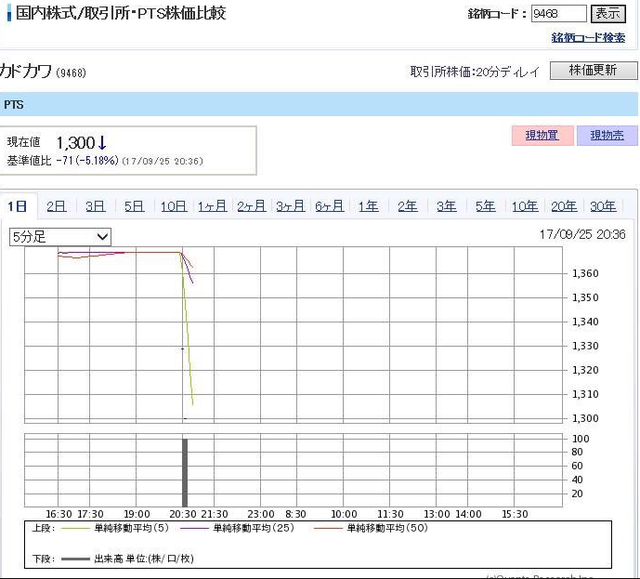Image resolution: width=640 pixels, height=579 pixels.
Task: Click the 表示 button
Action: point(608,14)
